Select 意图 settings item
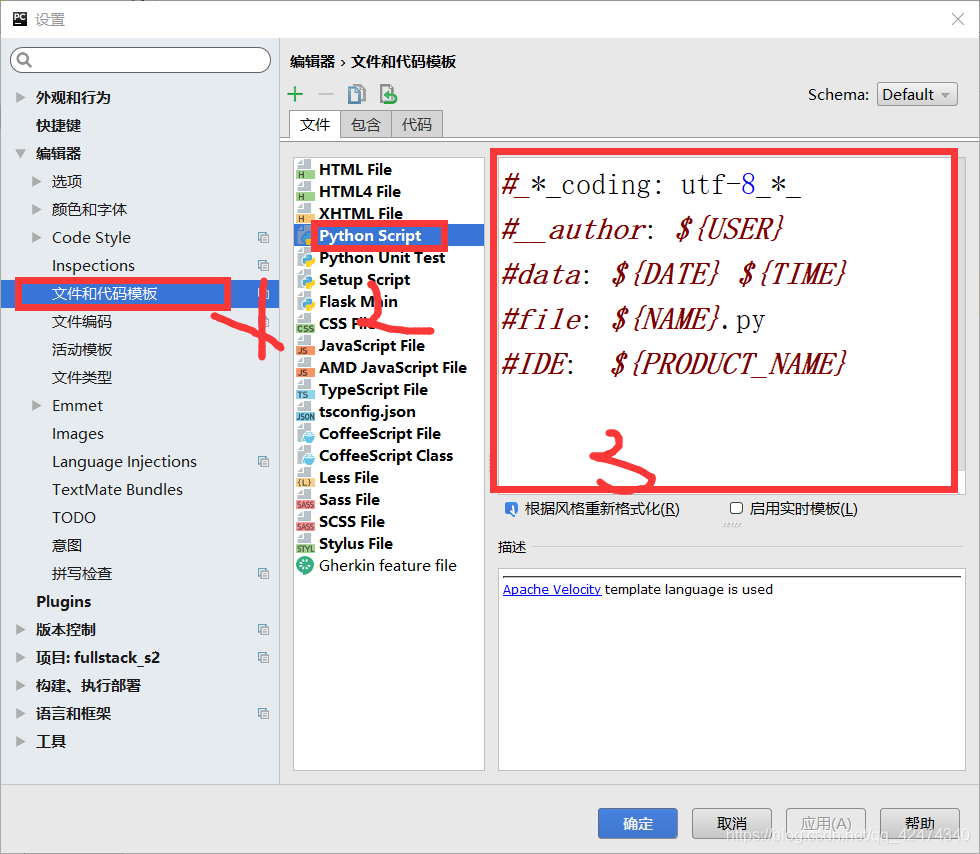Image resolution: width=980 pixels, height=854 pixels. pos(67,546)
